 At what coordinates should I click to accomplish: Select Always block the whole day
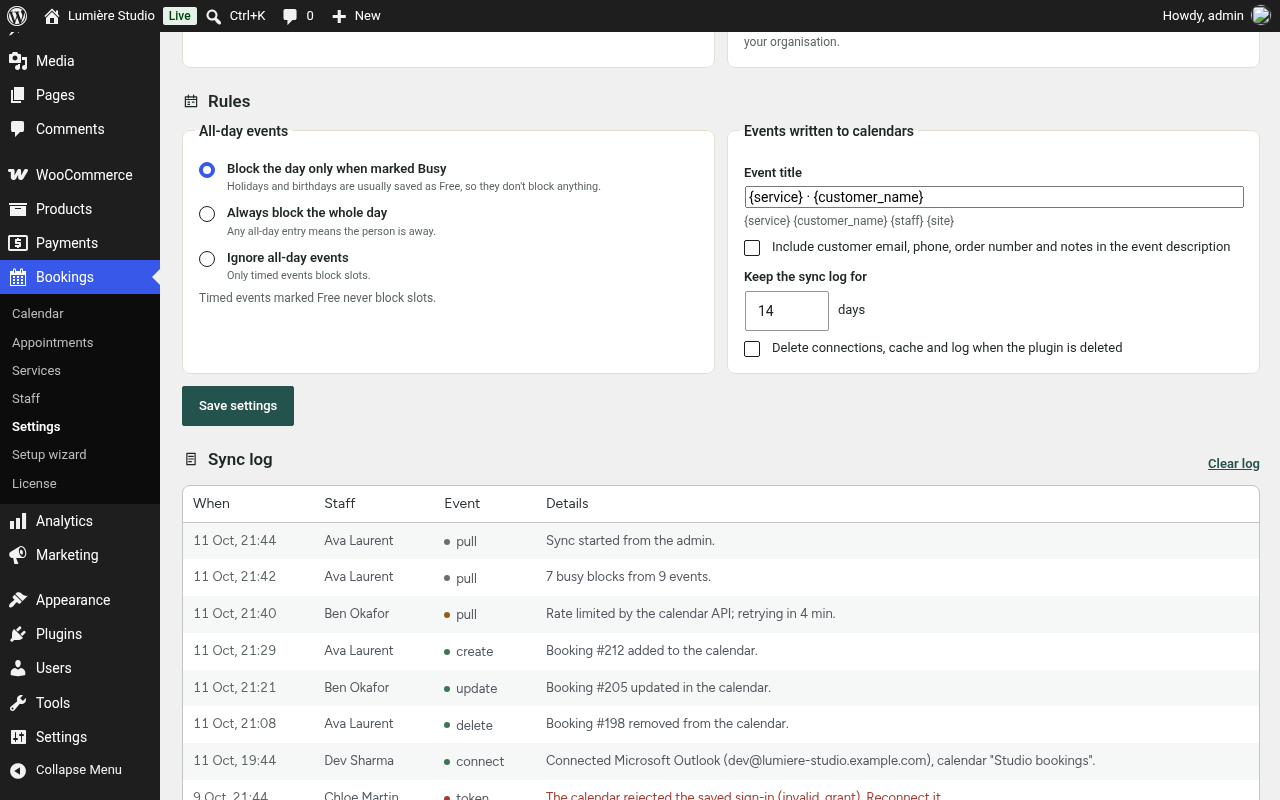click(207, 214)
